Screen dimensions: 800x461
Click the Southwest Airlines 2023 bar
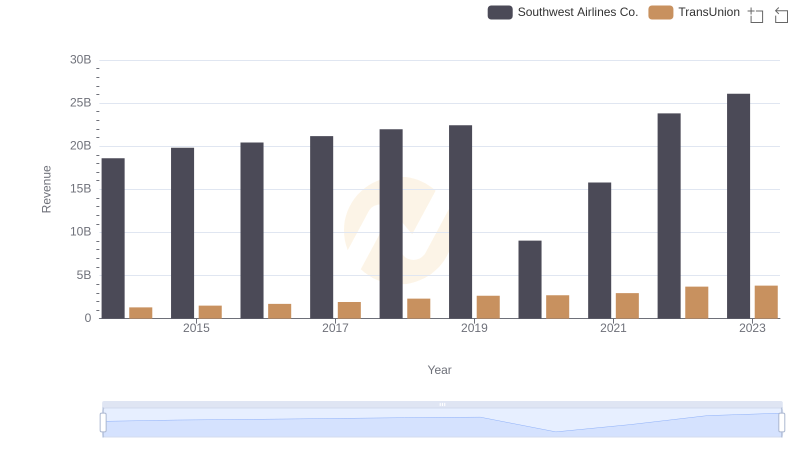738,206
